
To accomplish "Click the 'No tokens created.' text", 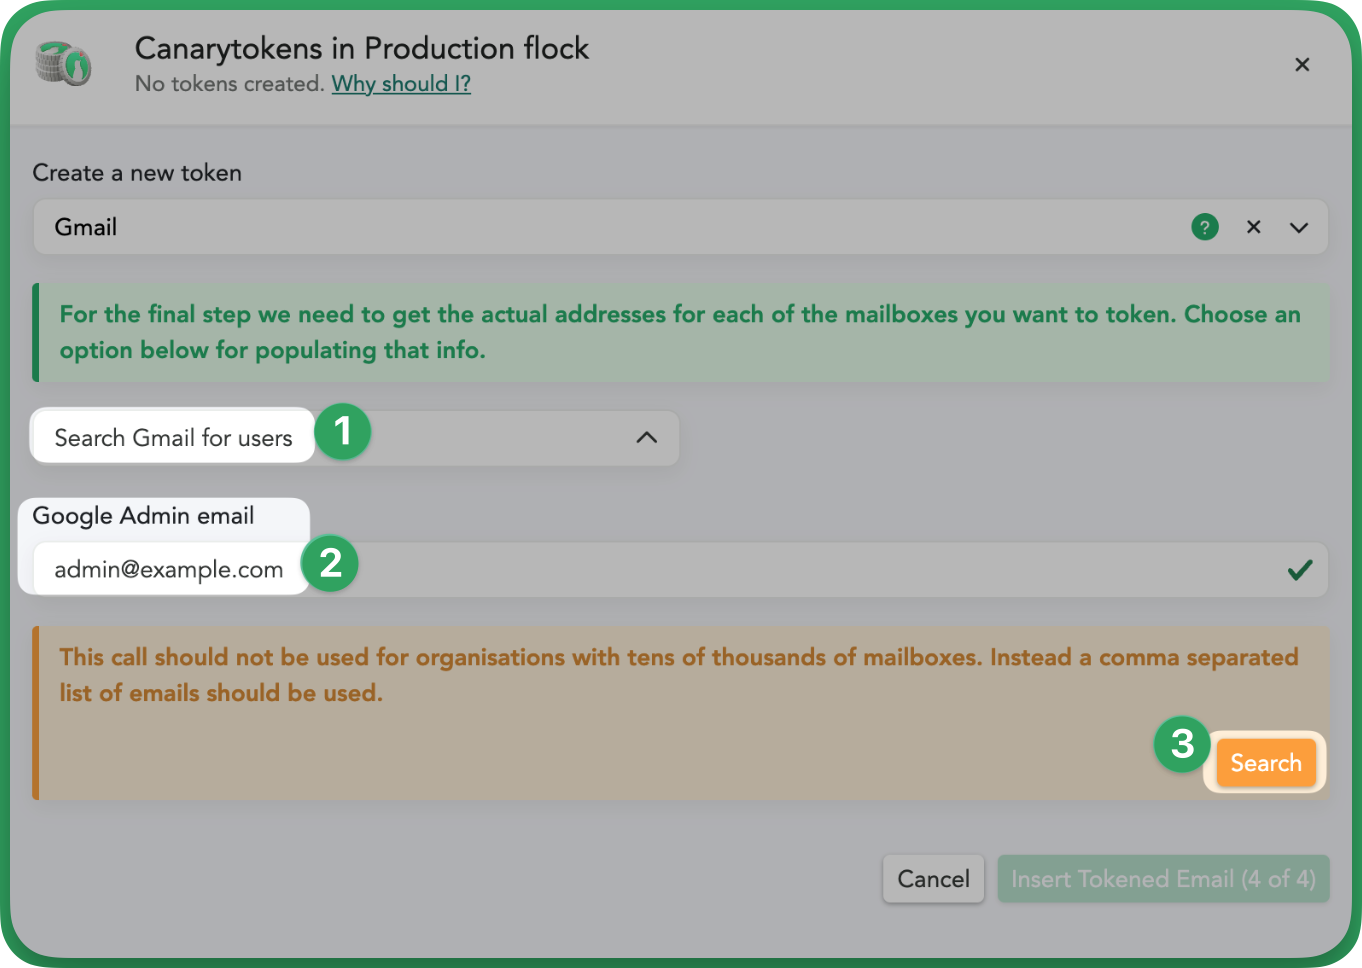I will coord(230,84).
